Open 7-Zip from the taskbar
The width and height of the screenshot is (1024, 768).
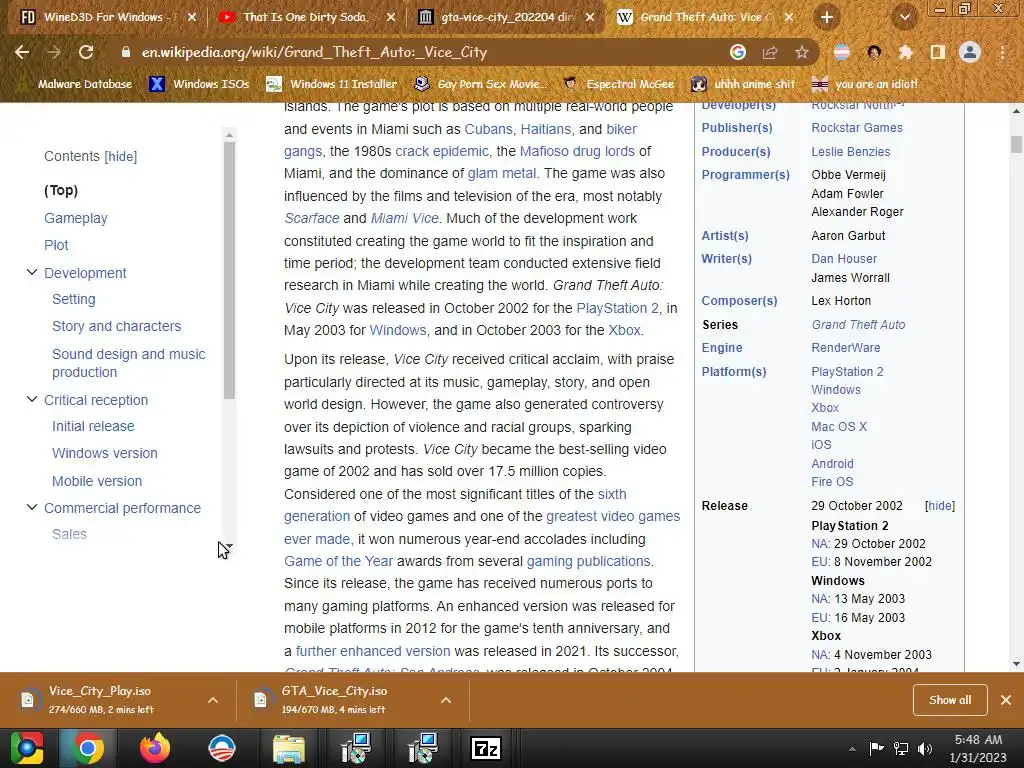pos(486,748)
